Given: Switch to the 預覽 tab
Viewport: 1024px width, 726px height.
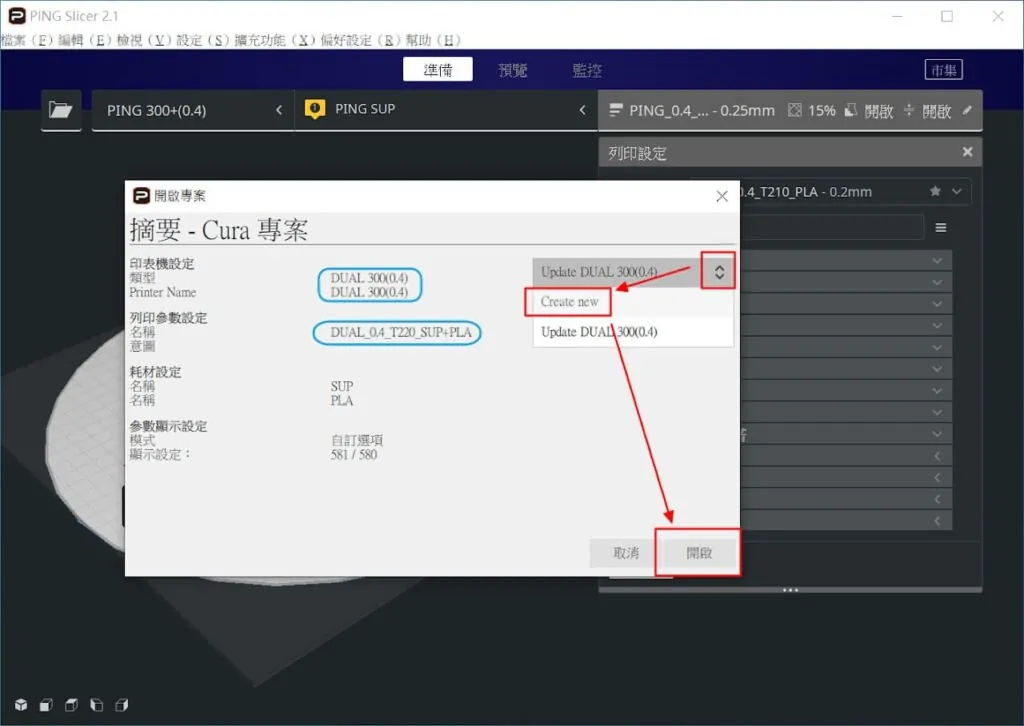Looking at the screenshot, I should [x=513, y=70].
